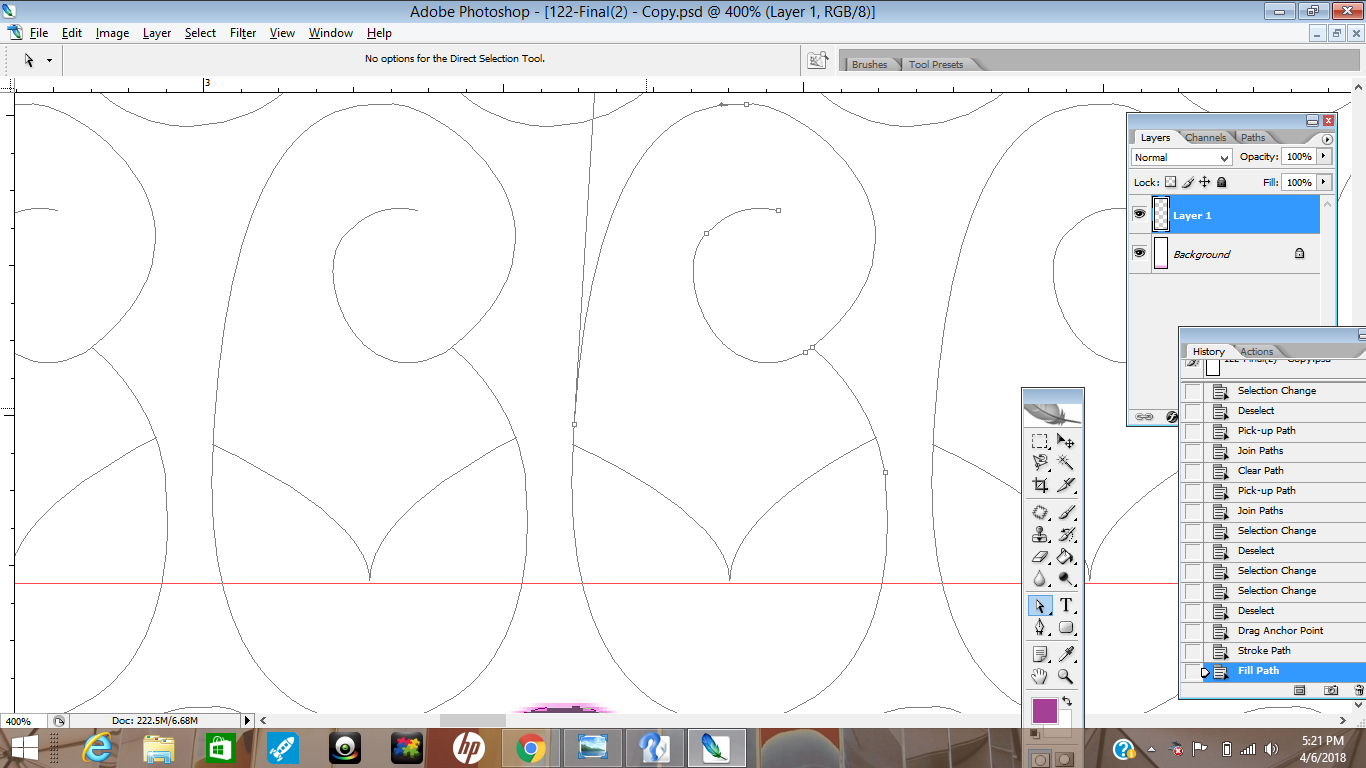Switch to the Actions tab
Viewport: 1366px width, 768px height.
coord(1257,351)
